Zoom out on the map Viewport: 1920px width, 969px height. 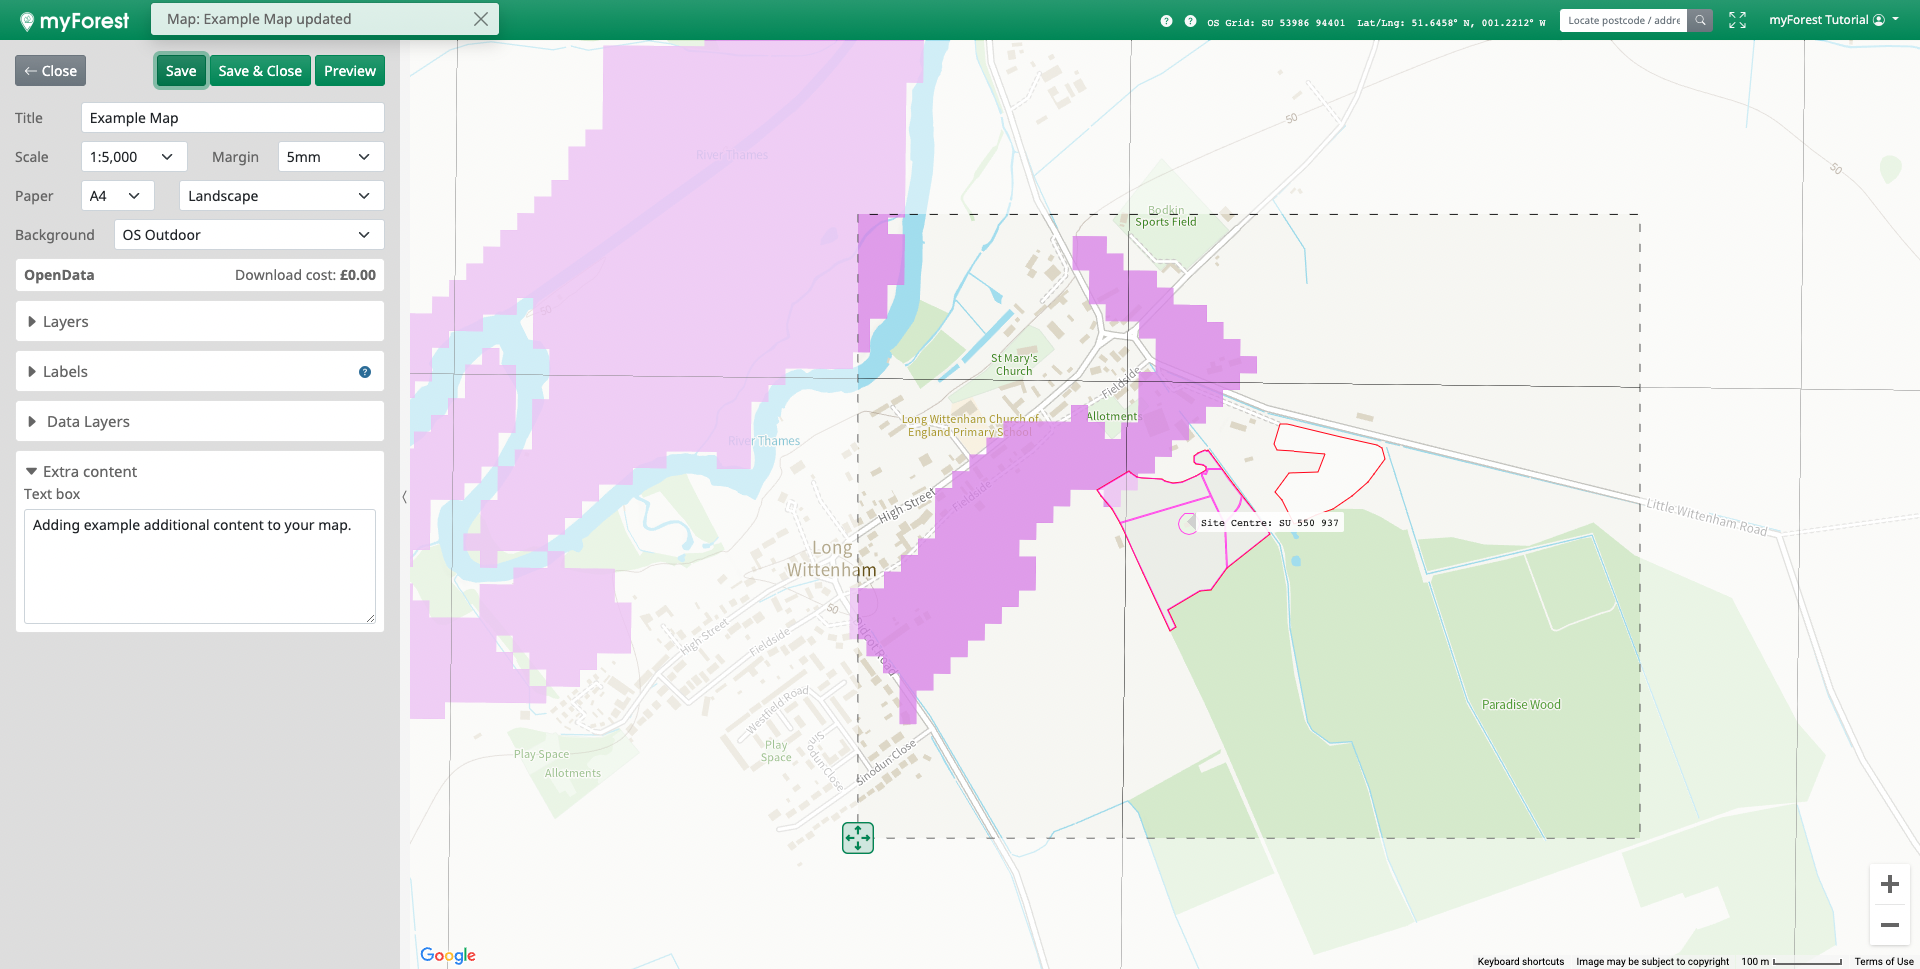pyautogui.click(x=1889, y=925)
